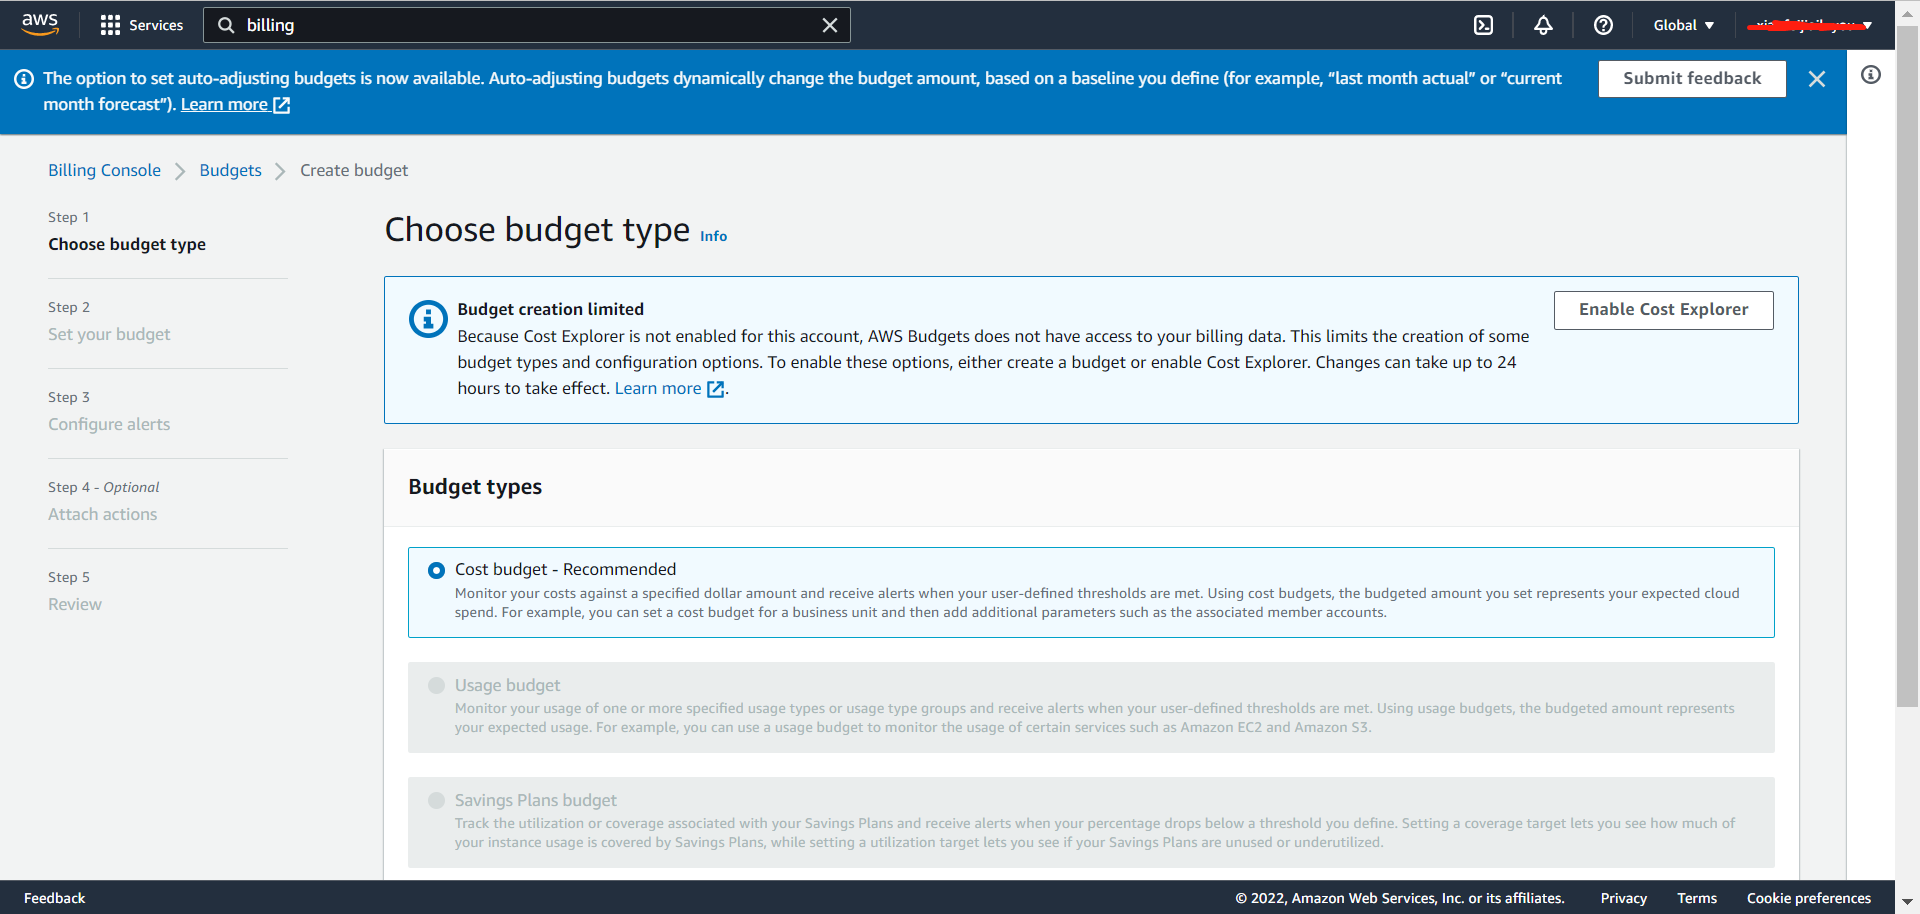Go to Budgets breadcrumb
Image resolution: width=1920 pixels, height=914 pixels.
[x=230, y=170]
